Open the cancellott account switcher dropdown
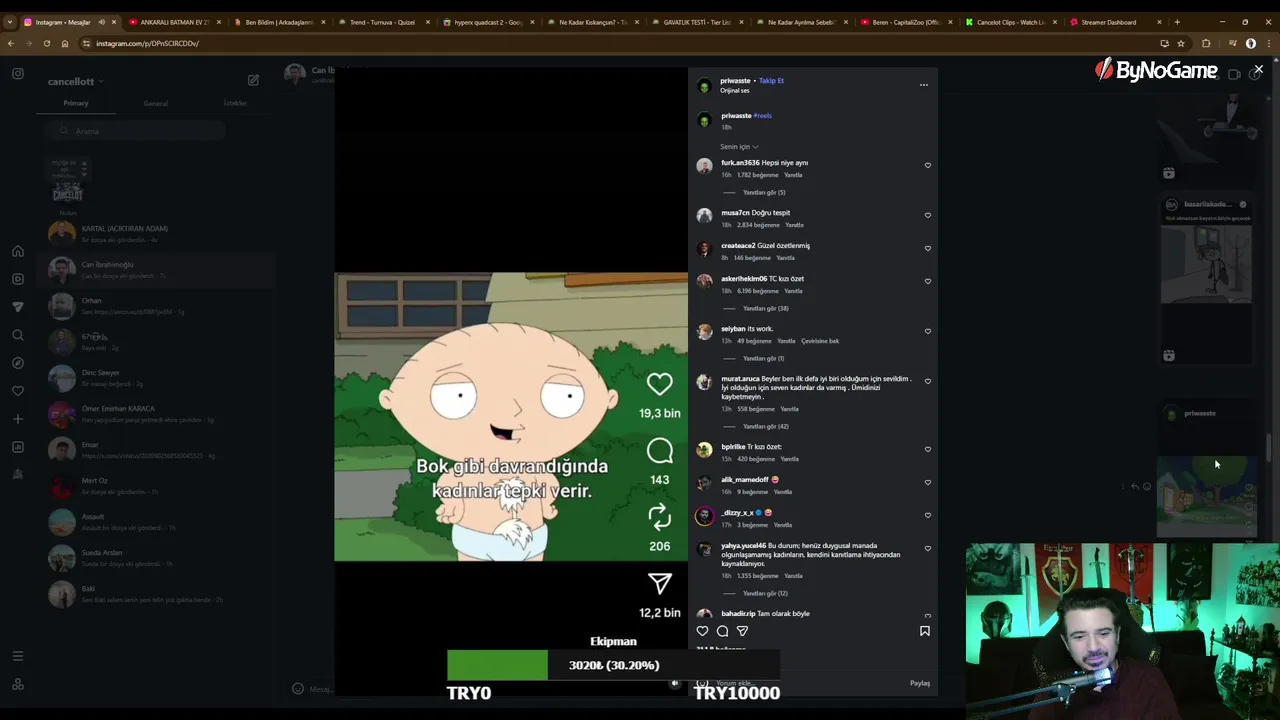Viewport: 1280px width, 720px height. [75, 81]
